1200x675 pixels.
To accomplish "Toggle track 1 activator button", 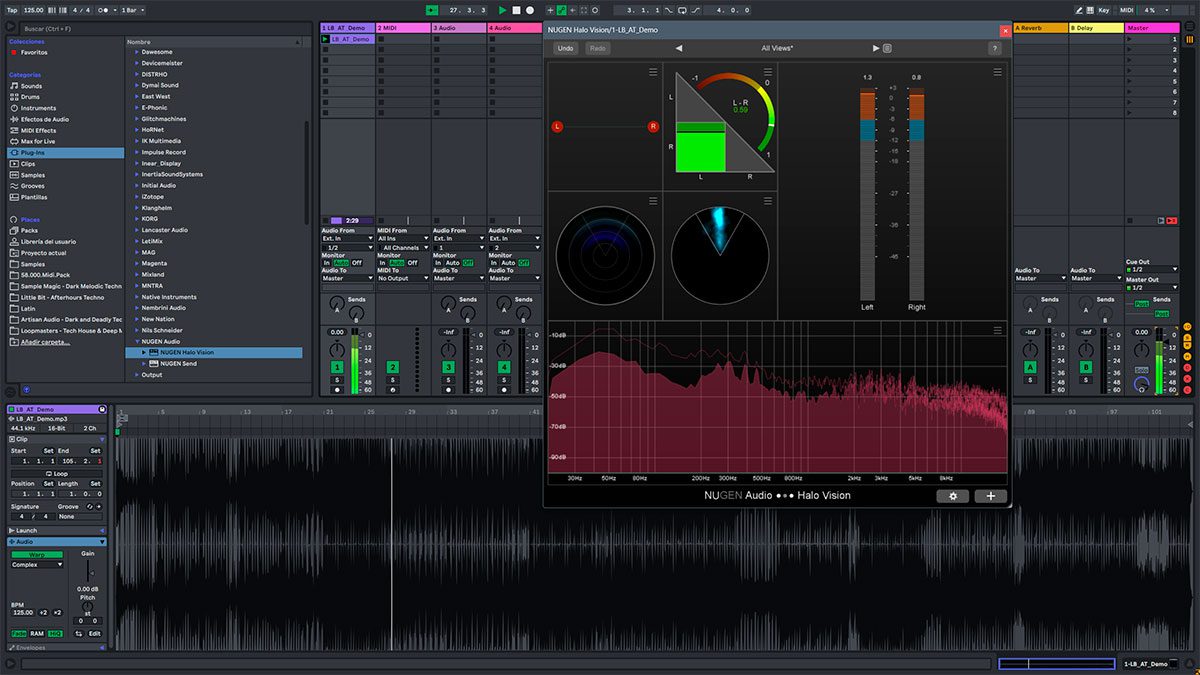I will click(337, 368).
